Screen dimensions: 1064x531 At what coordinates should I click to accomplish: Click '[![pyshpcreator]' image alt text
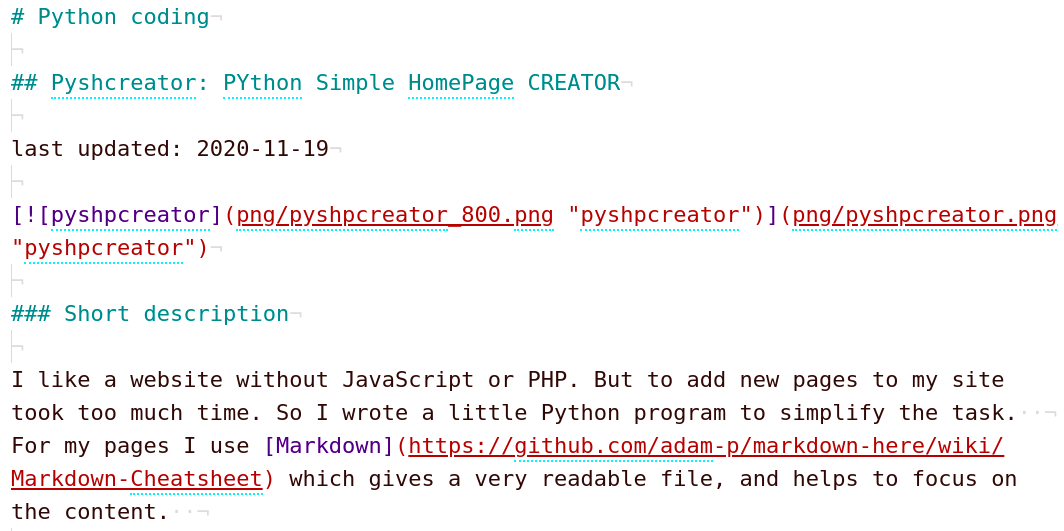pyautogui.click(x=117, y=216)
